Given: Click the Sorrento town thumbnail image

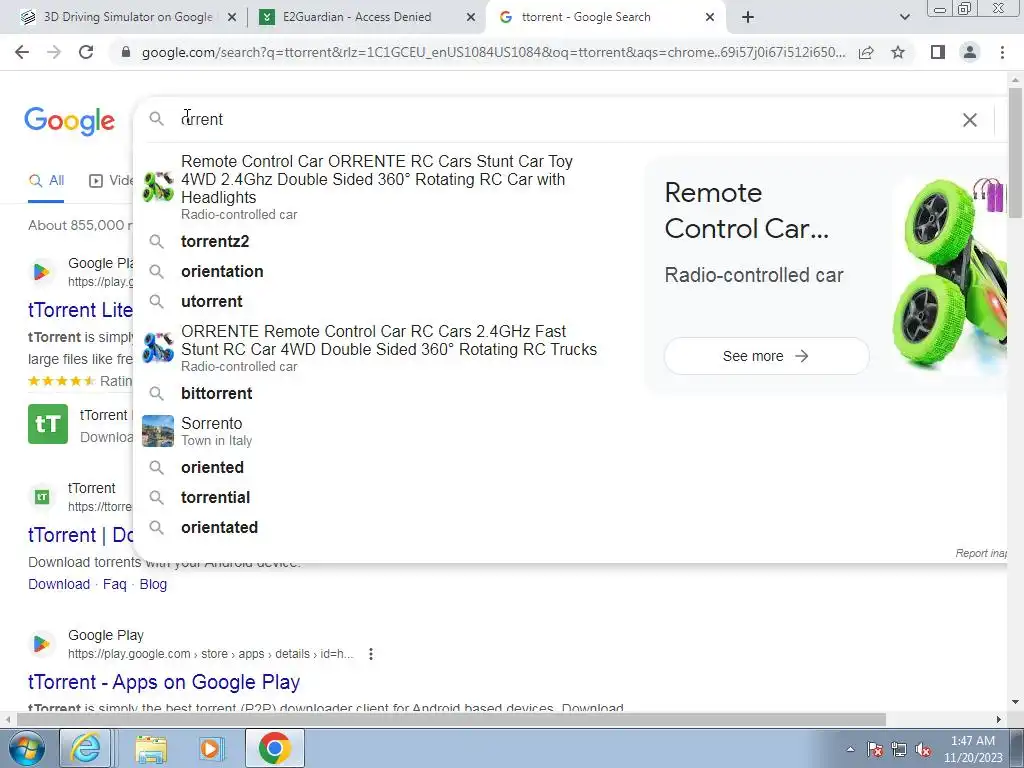Looking at the screenshot, I should click(x=158, y=431).
